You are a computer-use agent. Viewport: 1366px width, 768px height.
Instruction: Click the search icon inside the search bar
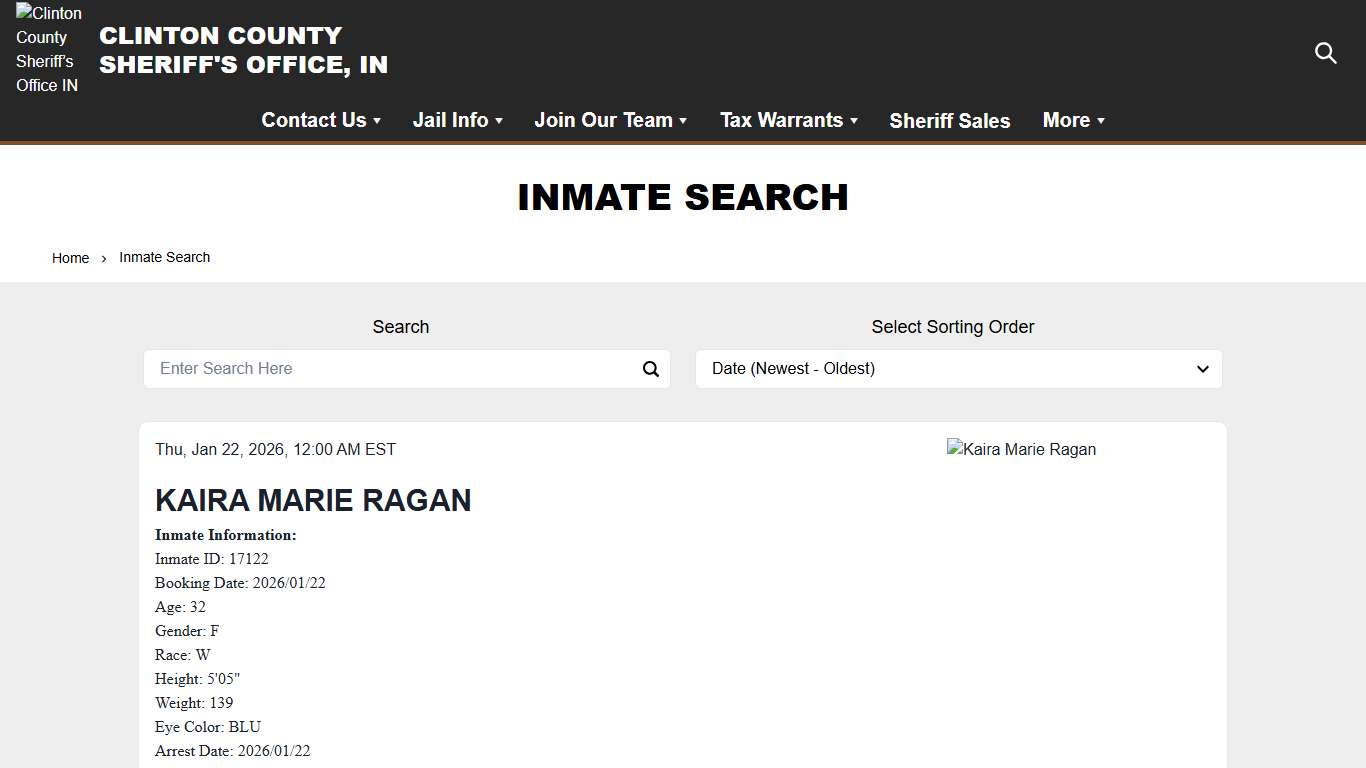pos(651,369)
